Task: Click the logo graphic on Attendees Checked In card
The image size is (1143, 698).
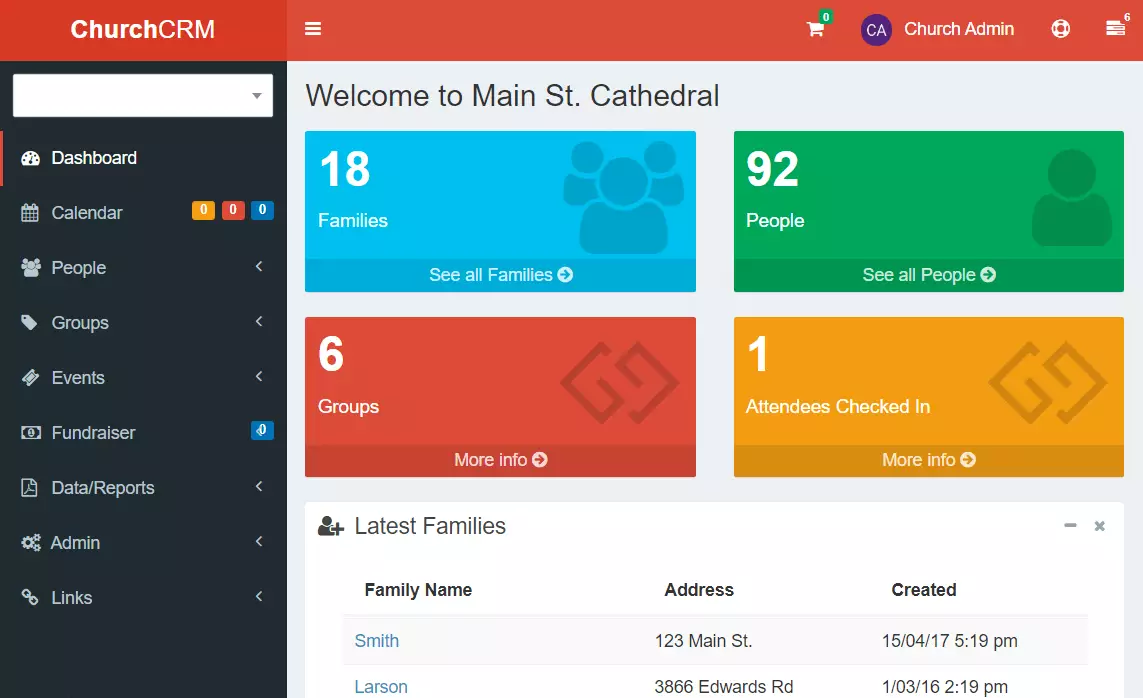Action: coord(1048,383)
